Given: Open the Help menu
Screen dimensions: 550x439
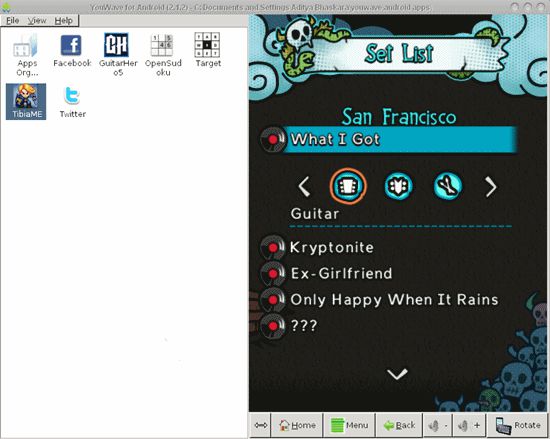Looking at the screenshot, I should tap(63, 21).
